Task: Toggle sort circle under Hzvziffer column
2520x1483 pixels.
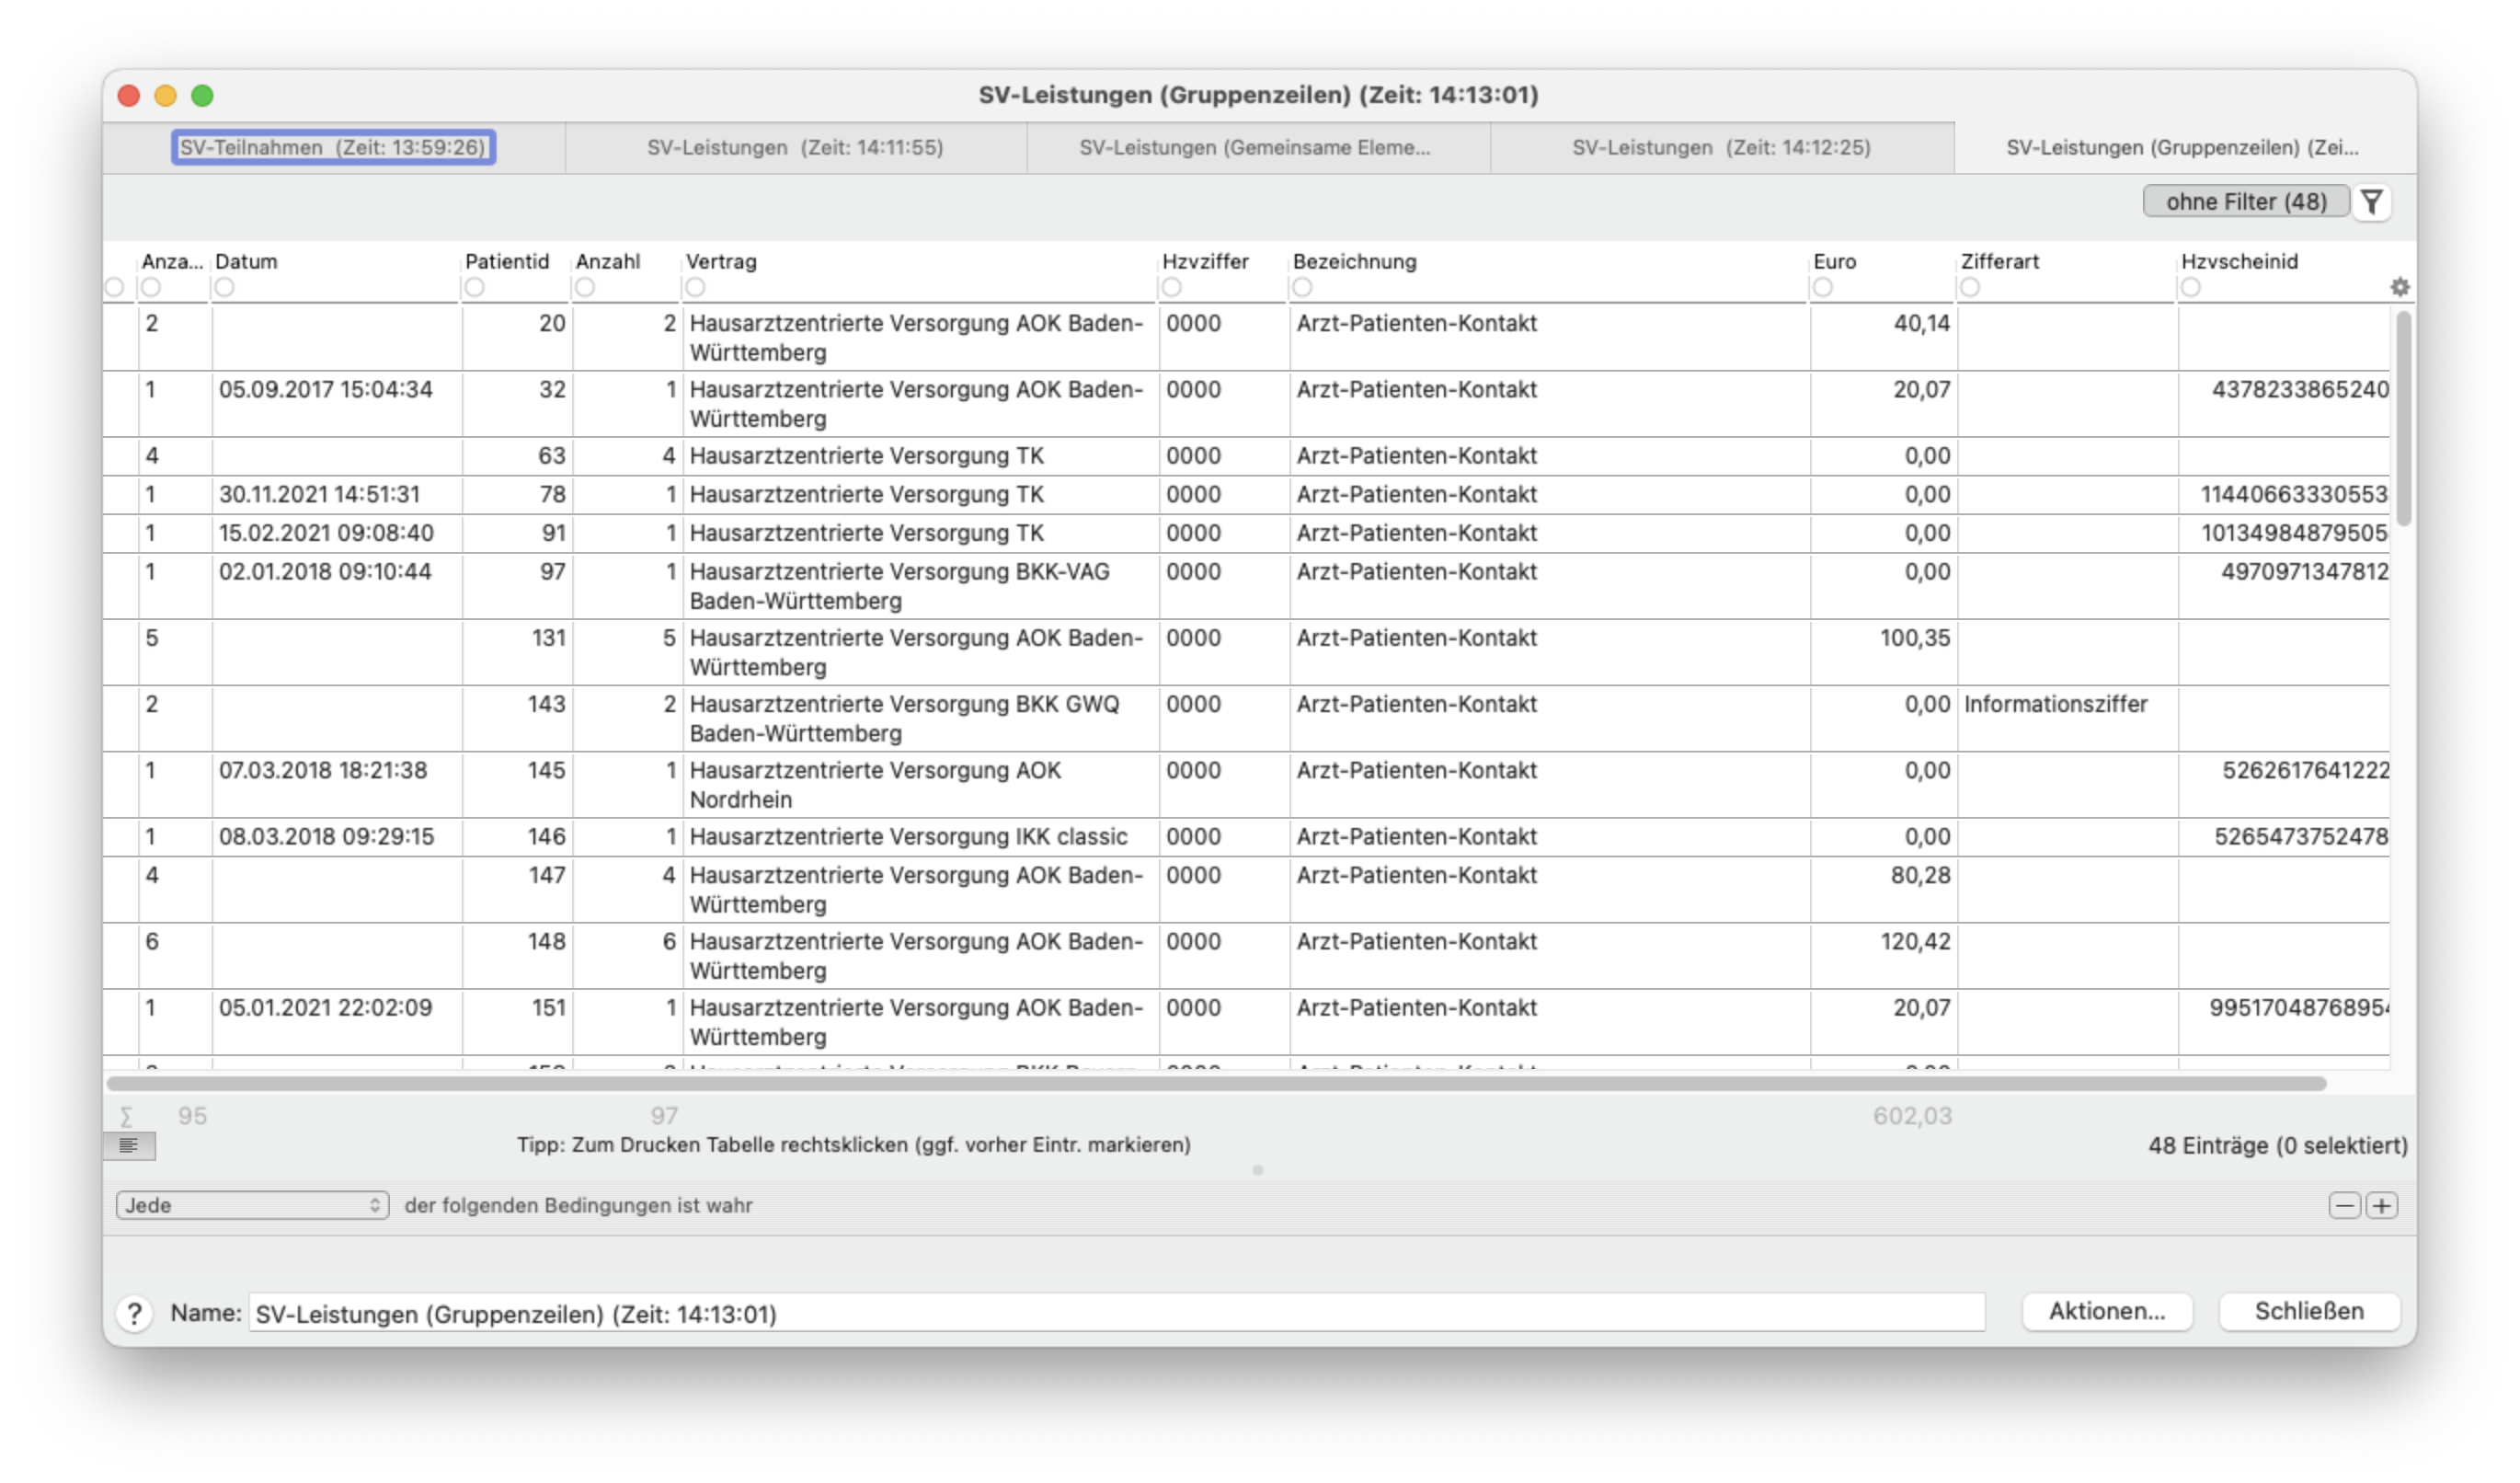Action: [1172, 288]
